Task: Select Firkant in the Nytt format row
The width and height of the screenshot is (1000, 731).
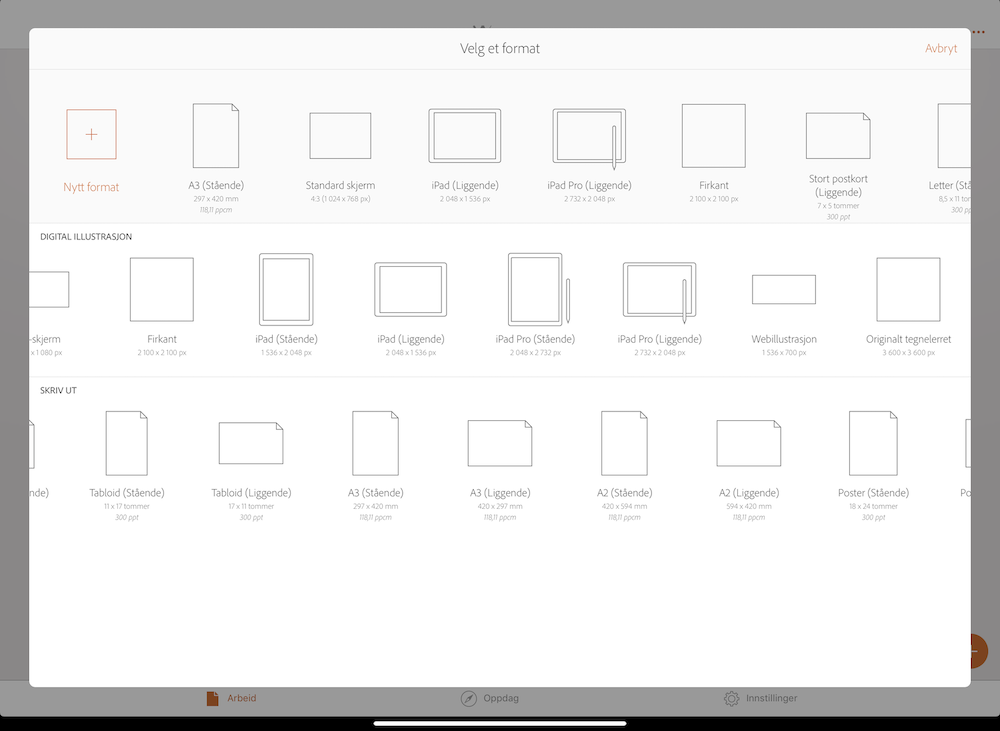Action: point(714,154)
